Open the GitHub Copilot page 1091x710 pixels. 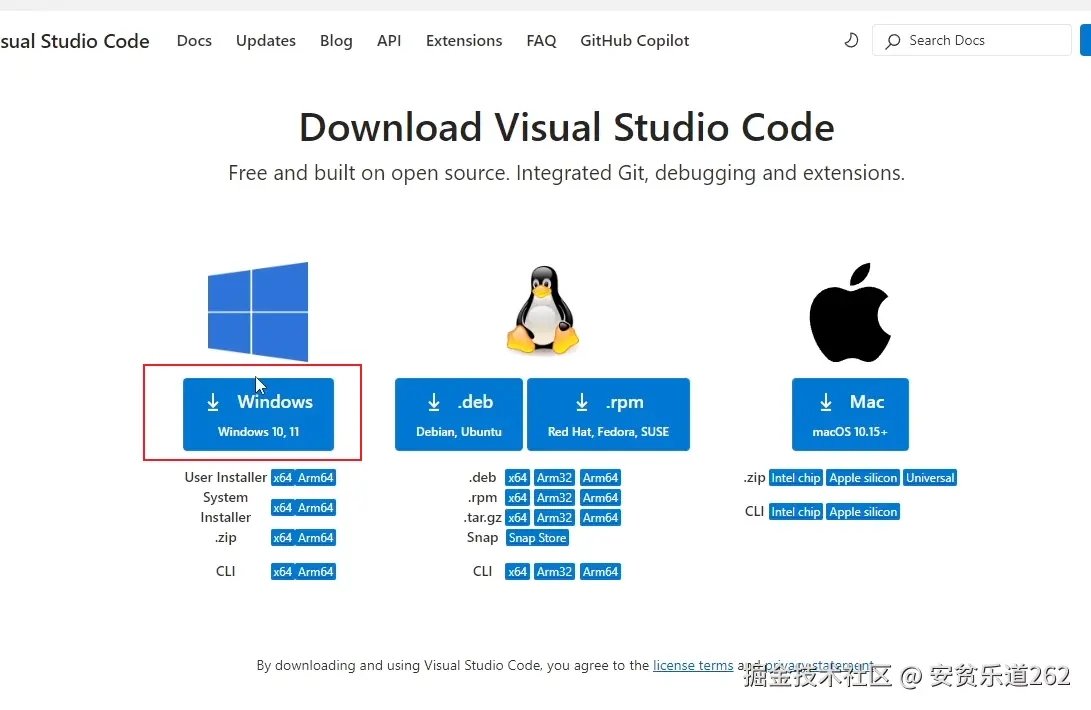coord(635,40)
